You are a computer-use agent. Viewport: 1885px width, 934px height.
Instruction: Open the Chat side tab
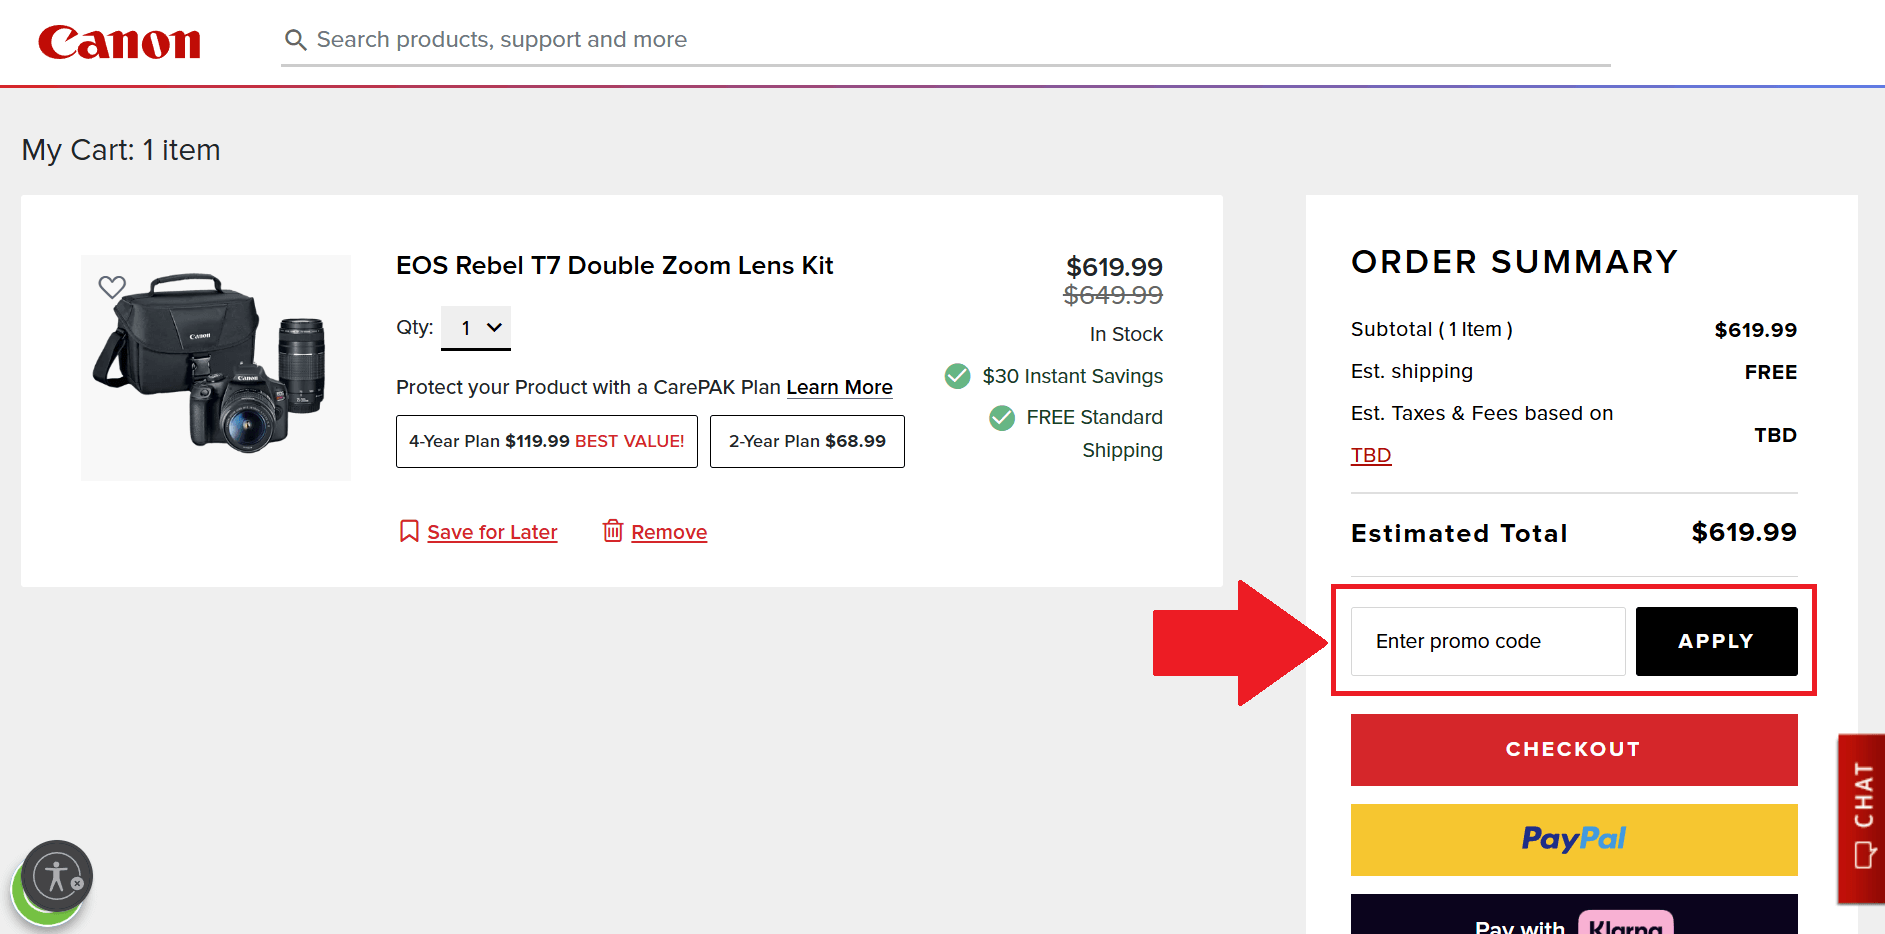(x=1862, y=818)
